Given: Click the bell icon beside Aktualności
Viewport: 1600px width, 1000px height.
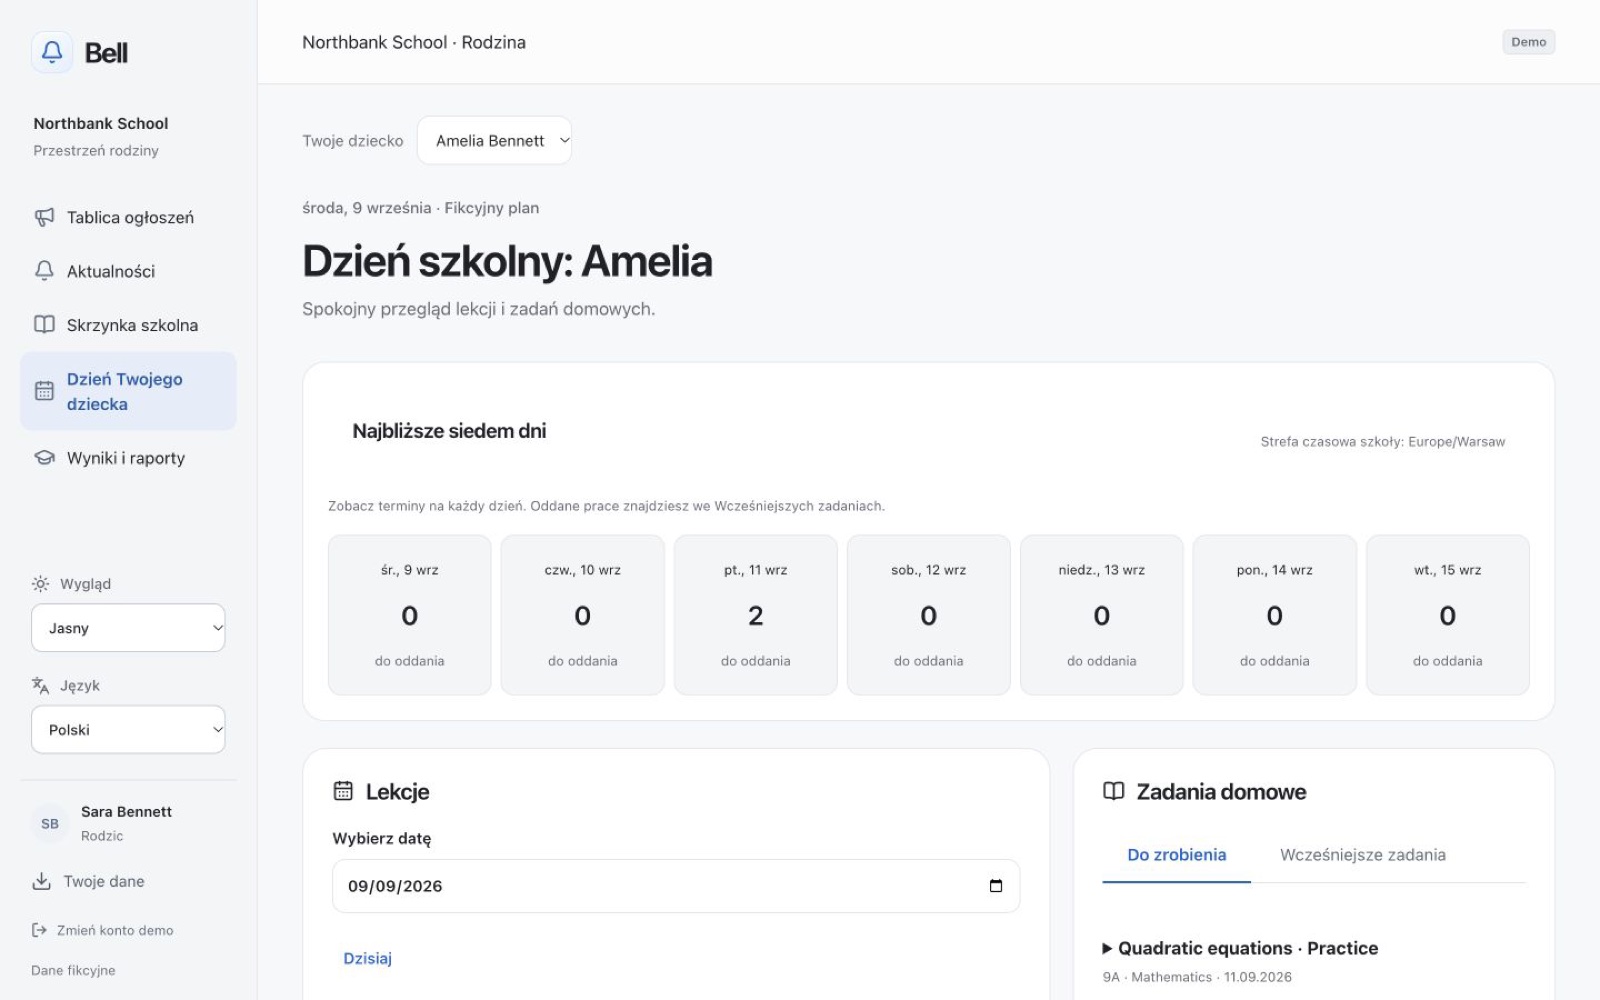Looking at the screenshot, I should [x=44, y=271].
